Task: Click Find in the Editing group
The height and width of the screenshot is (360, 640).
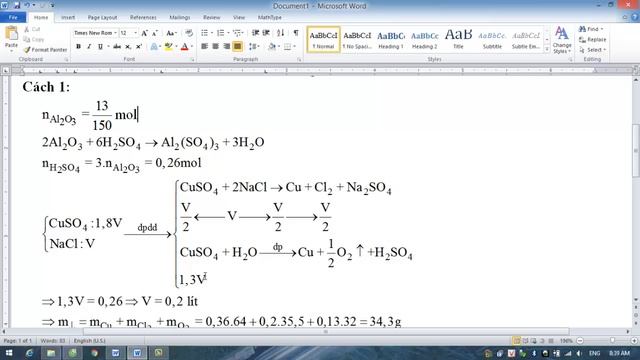Action: pyautogui.click(x=591, y=29)
